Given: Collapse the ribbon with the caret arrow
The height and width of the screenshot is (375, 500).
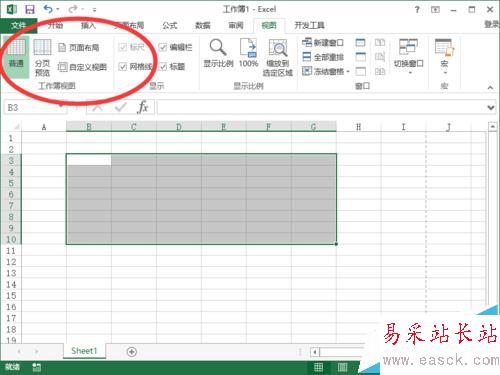Looking at the screenshot, I should [490, 88].
